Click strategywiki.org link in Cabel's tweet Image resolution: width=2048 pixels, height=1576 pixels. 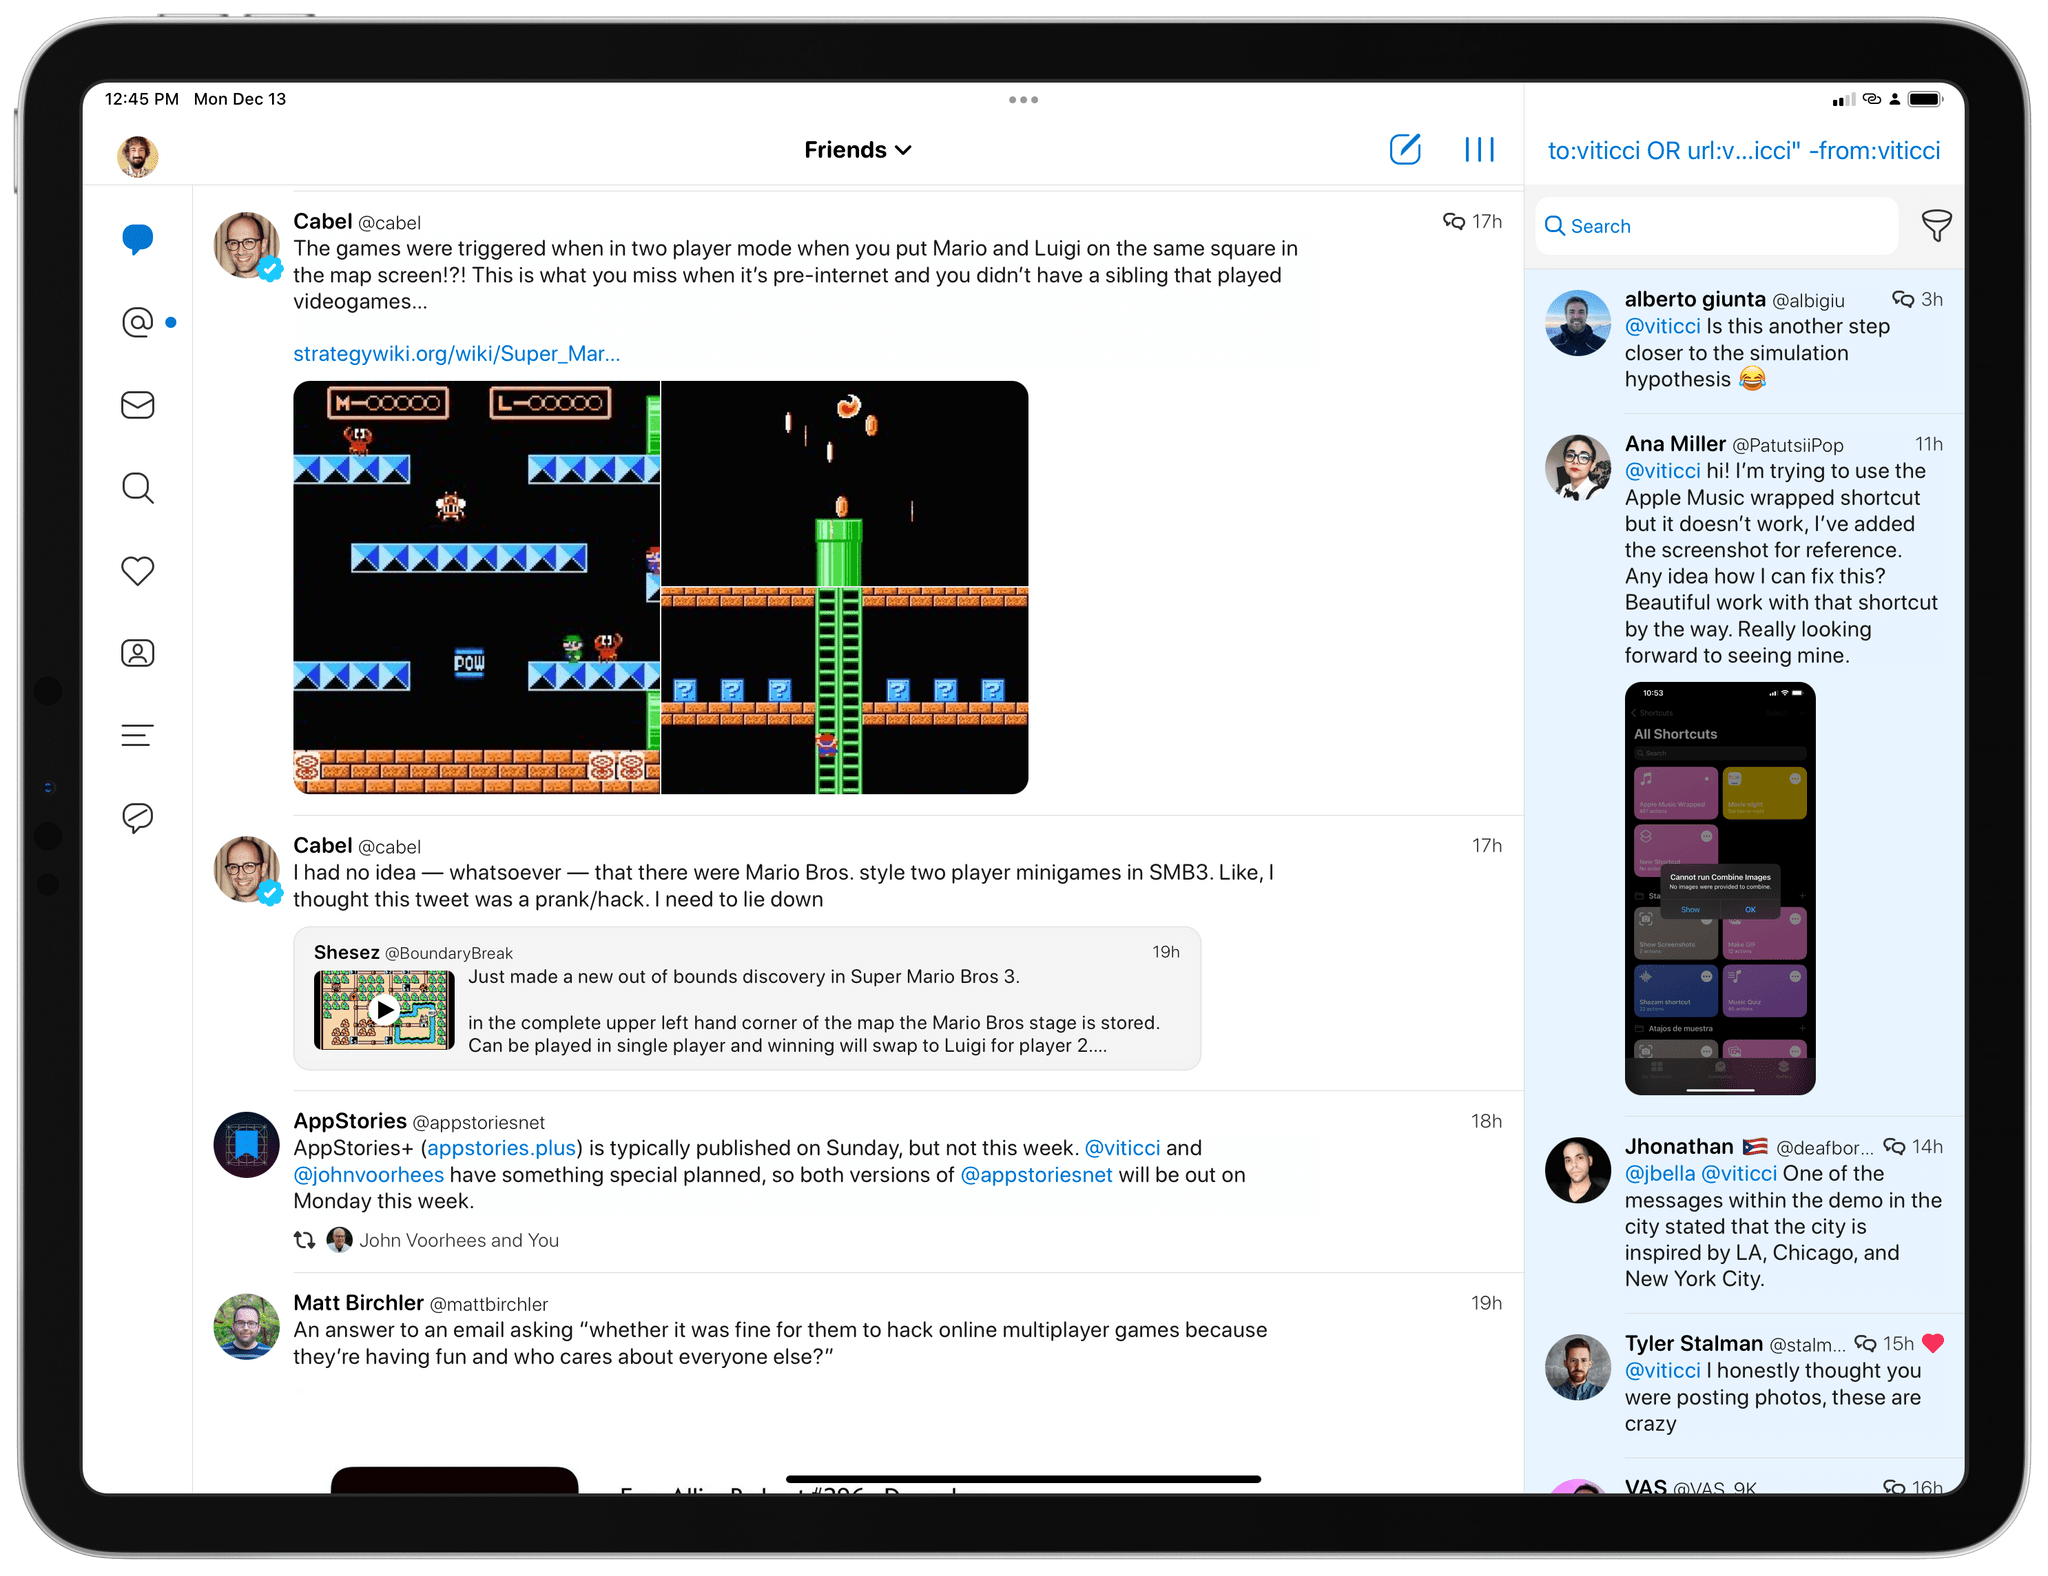coord(459,353)
